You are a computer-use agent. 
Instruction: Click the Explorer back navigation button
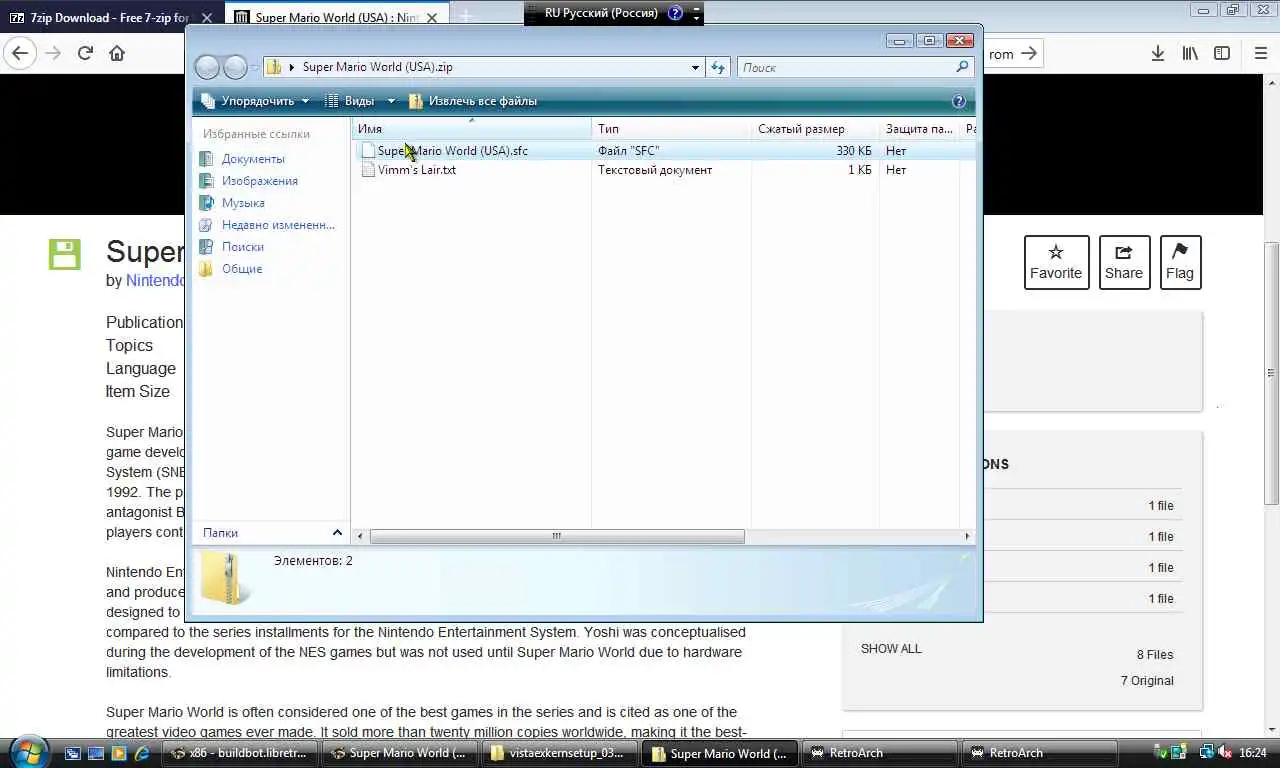pos(207,67)
